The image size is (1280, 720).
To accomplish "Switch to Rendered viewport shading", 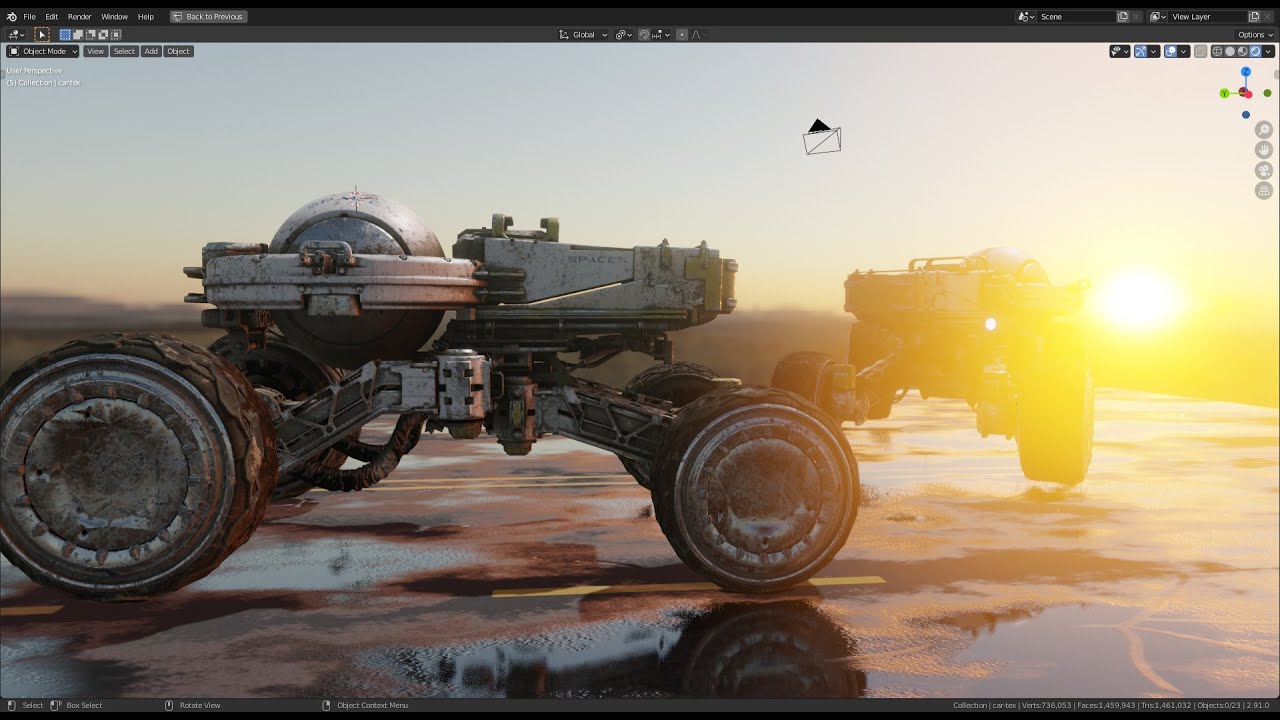I will point(1255,51).
